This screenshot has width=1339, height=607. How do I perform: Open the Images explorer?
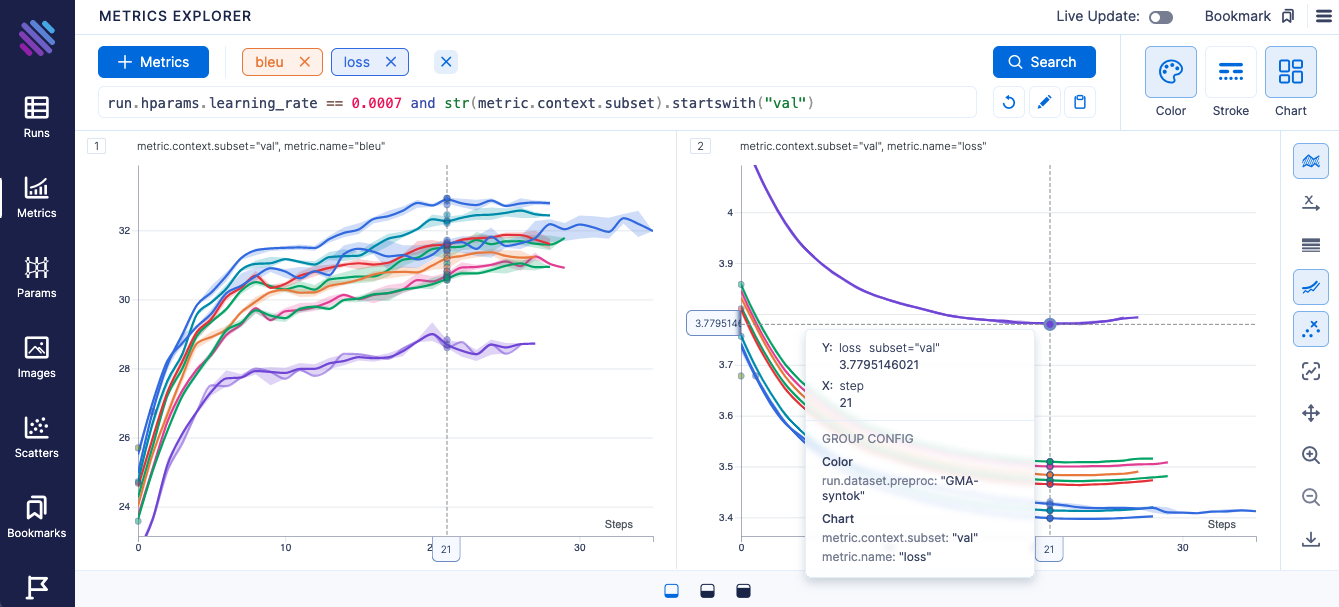pos(37,357)
